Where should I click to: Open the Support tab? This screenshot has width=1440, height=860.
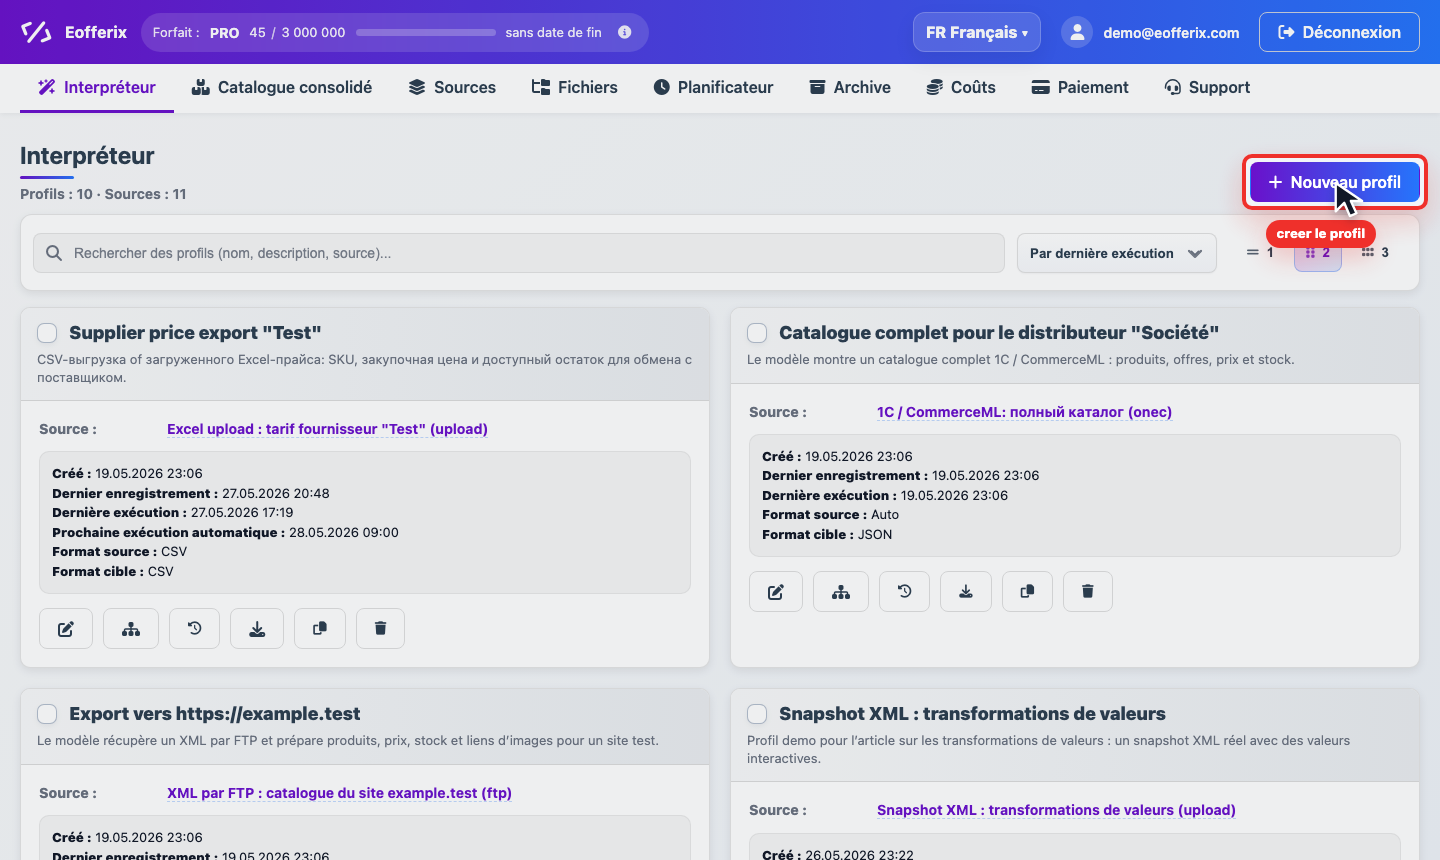pyautogui.click(x=1208, y=87)
